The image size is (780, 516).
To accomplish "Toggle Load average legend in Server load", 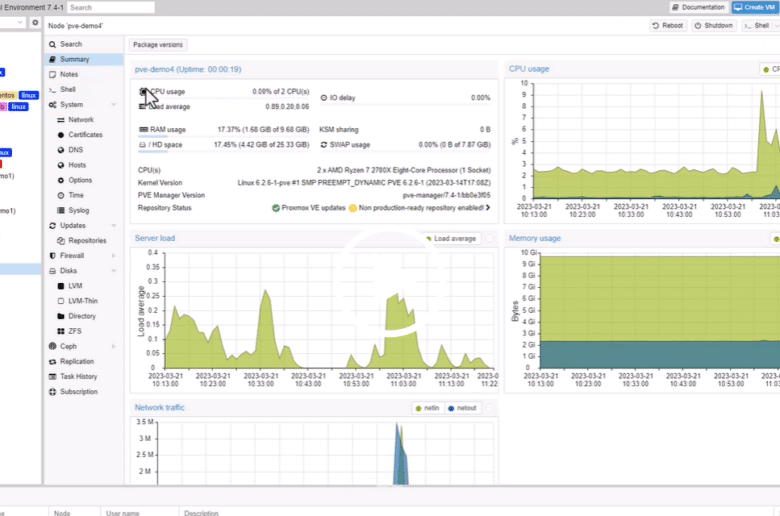I will click(451, 239).
